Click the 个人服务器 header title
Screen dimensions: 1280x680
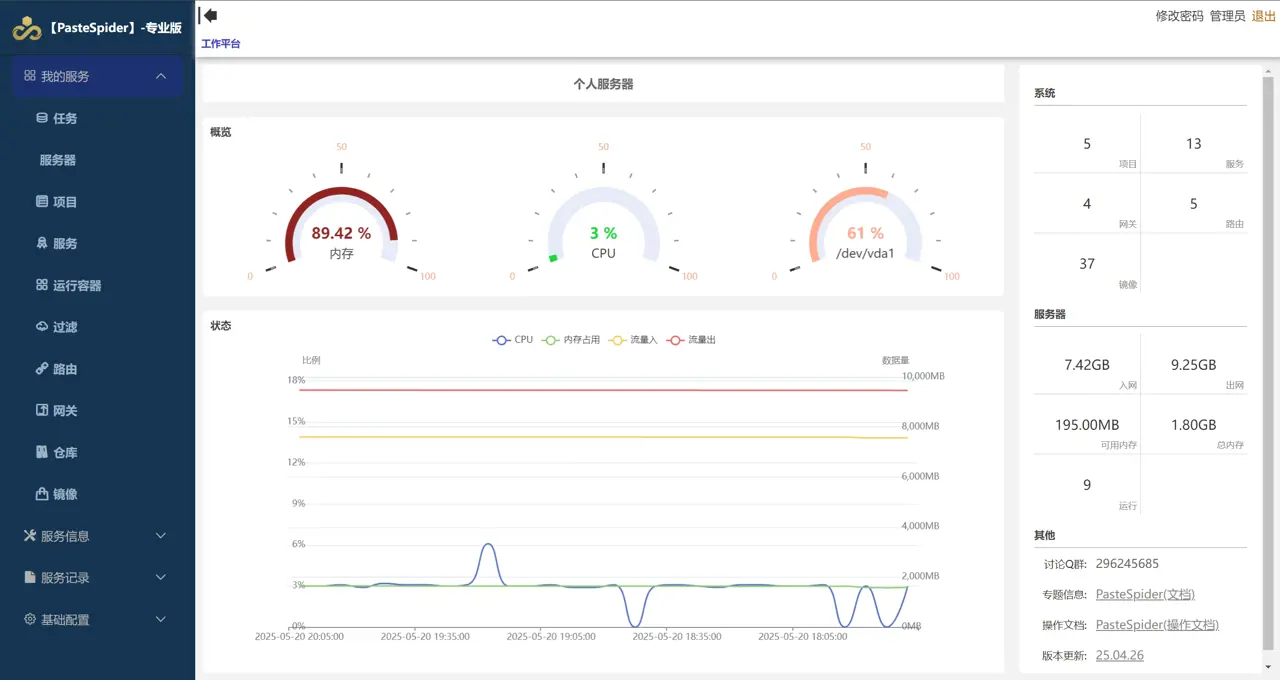pyautogui.click(x=603, y=84)
